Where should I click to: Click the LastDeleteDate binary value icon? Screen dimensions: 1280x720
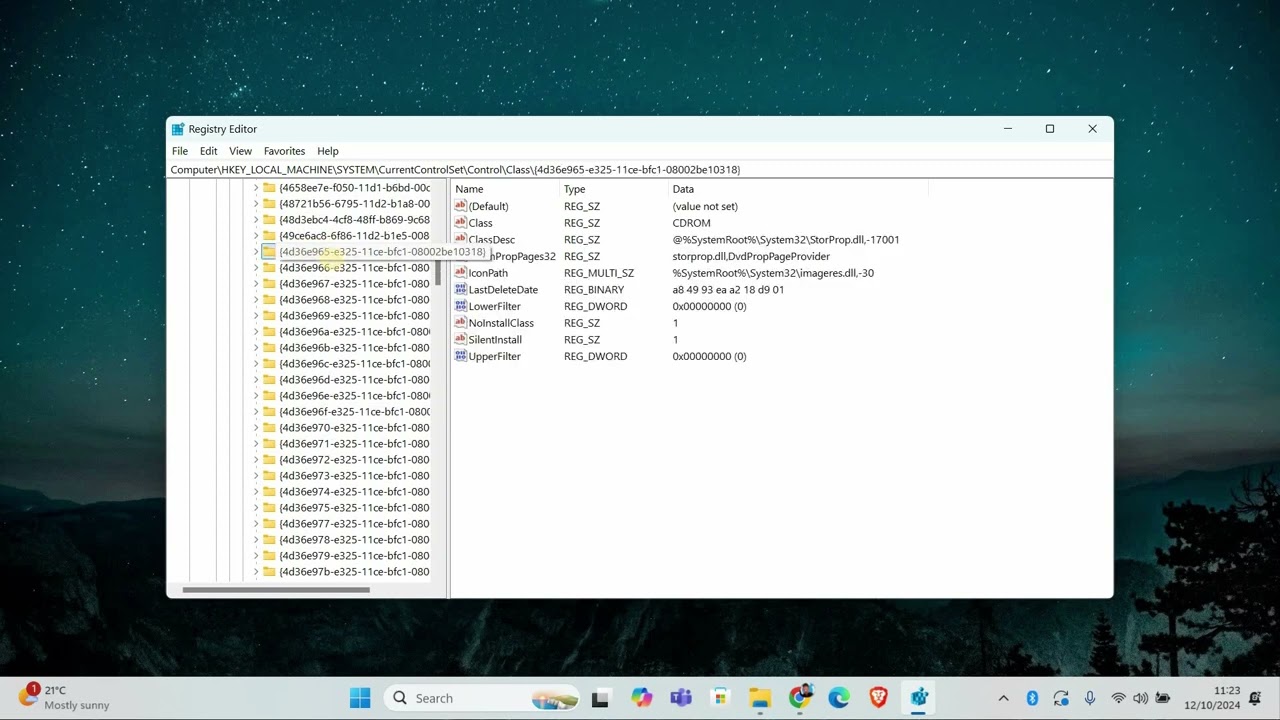point(461,290)
